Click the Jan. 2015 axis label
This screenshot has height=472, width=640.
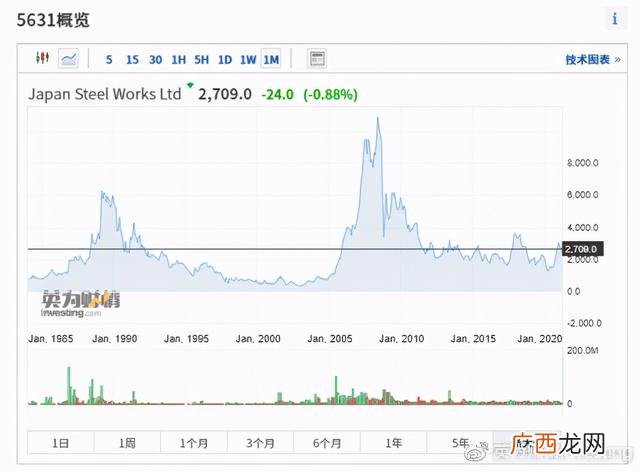point(473,338)
